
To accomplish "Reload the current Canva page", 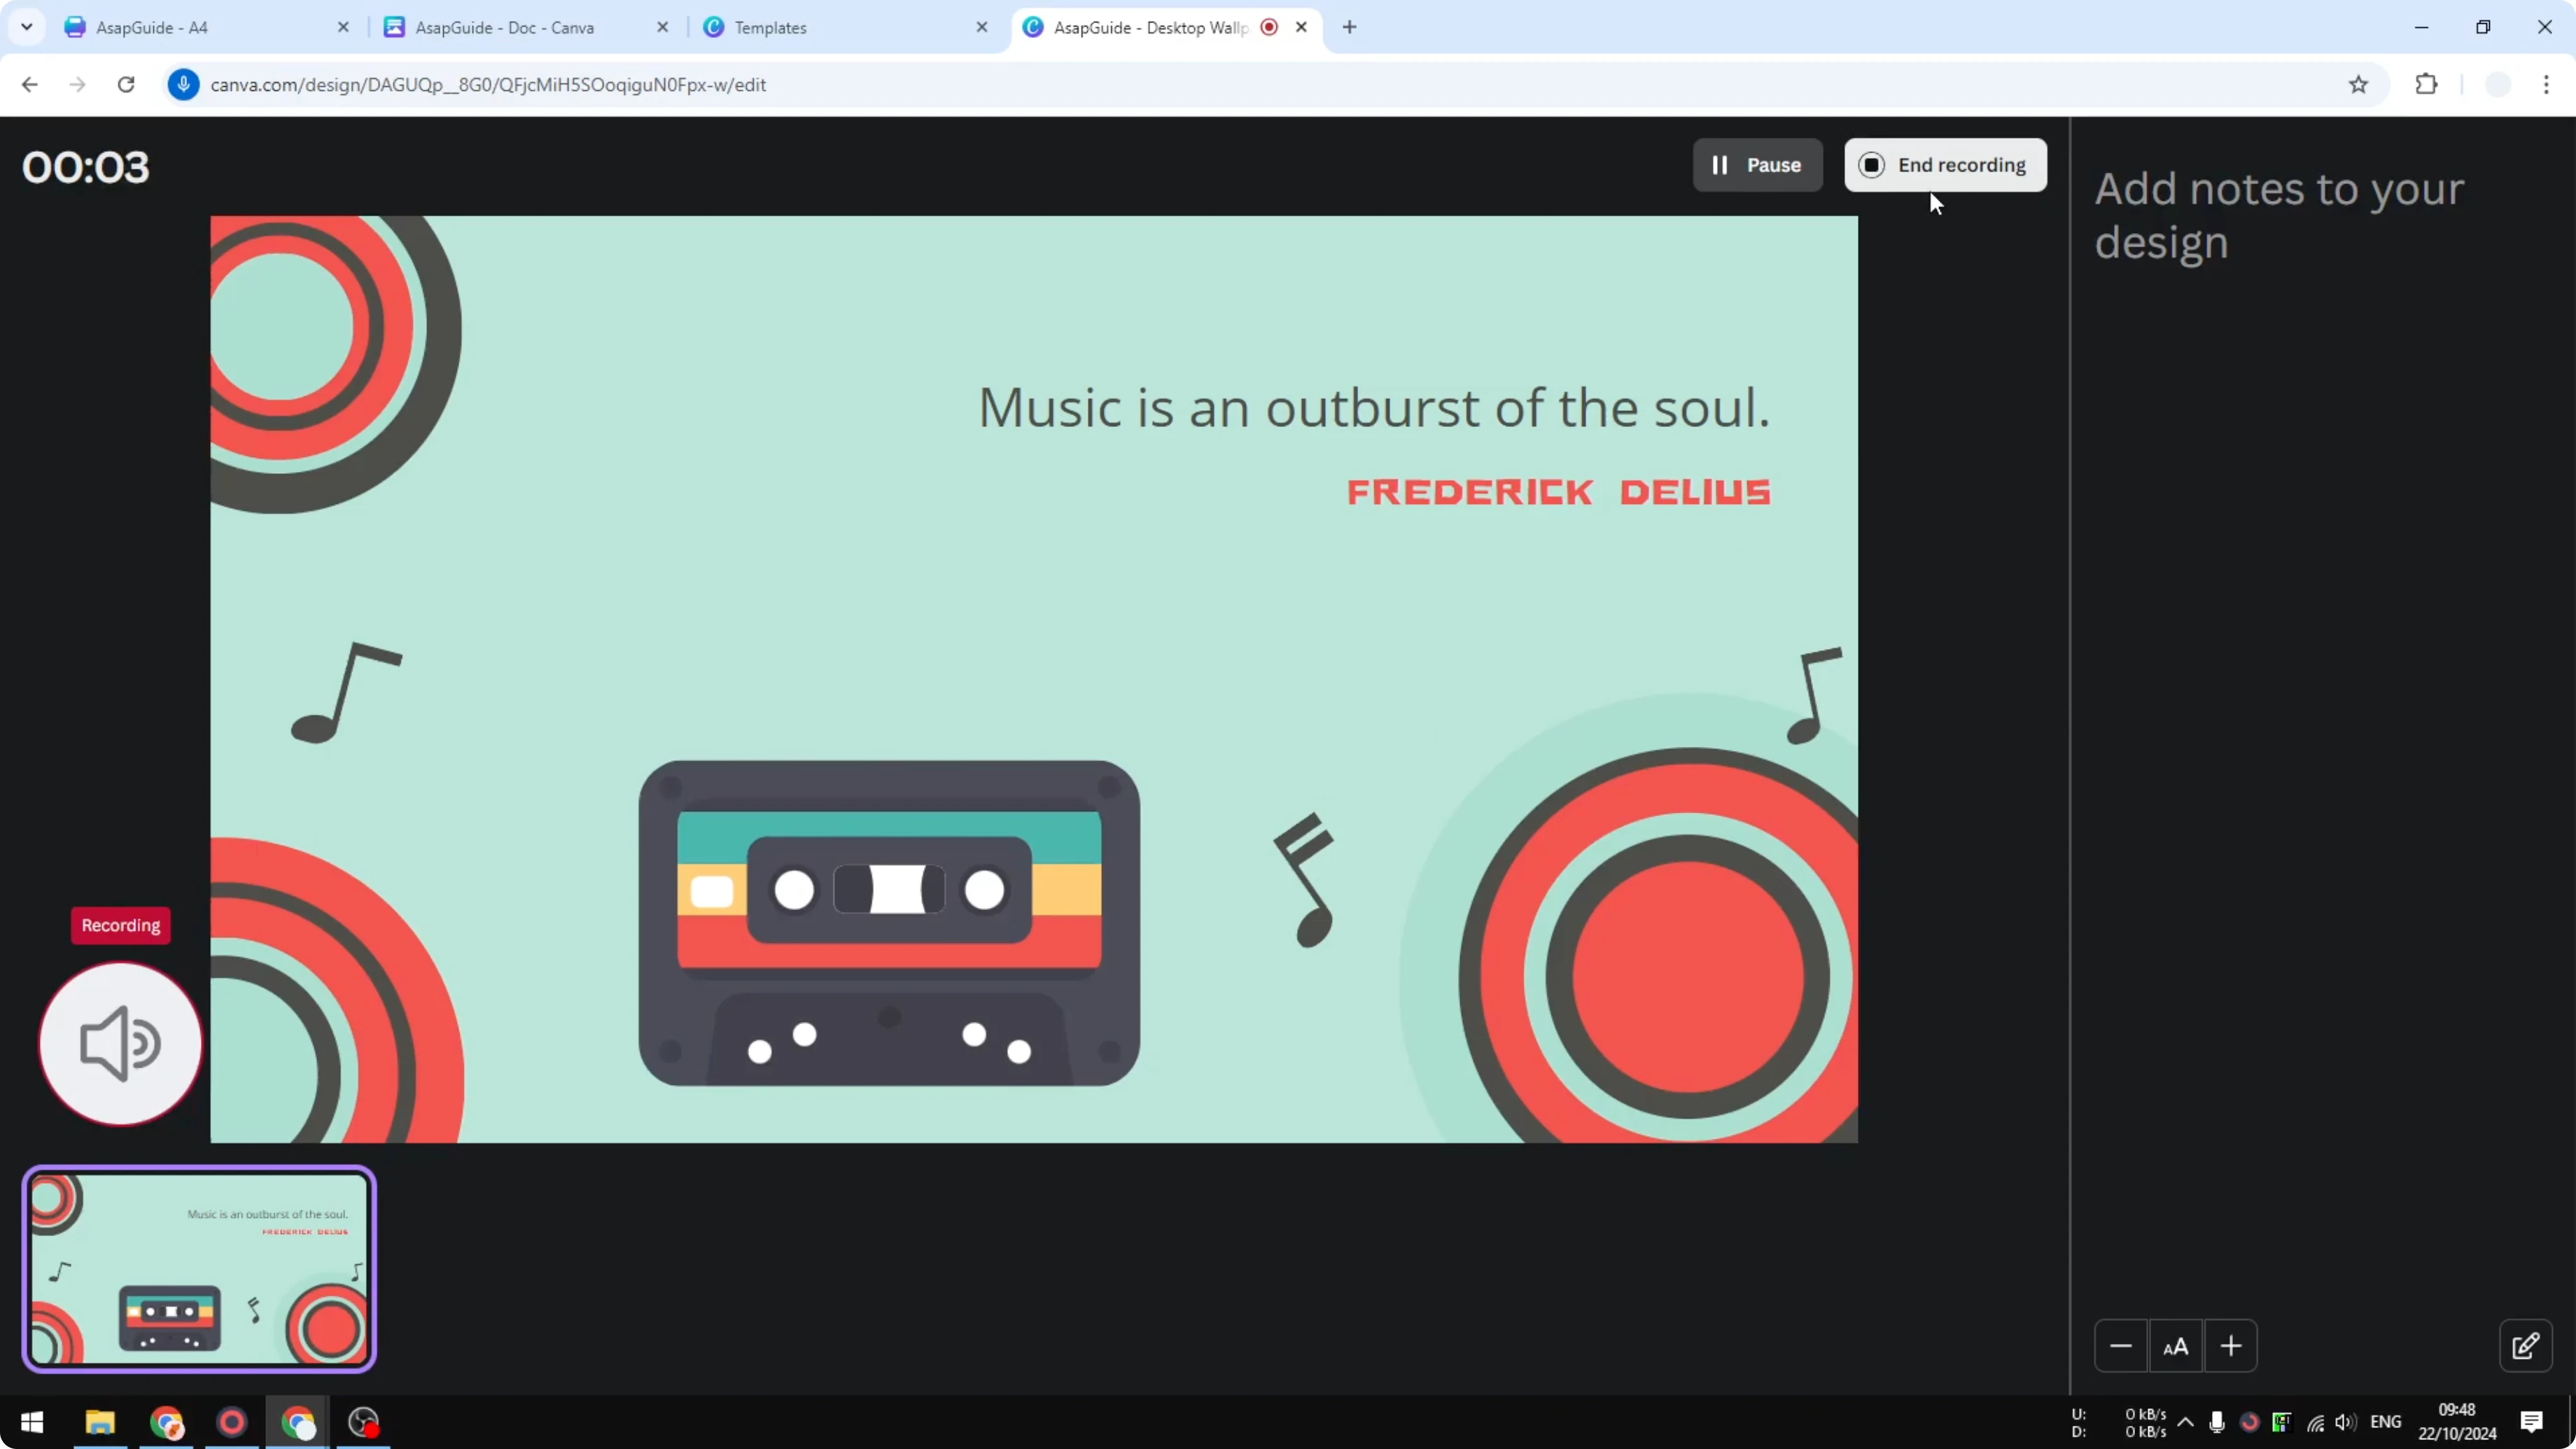I will pos(126,84).
